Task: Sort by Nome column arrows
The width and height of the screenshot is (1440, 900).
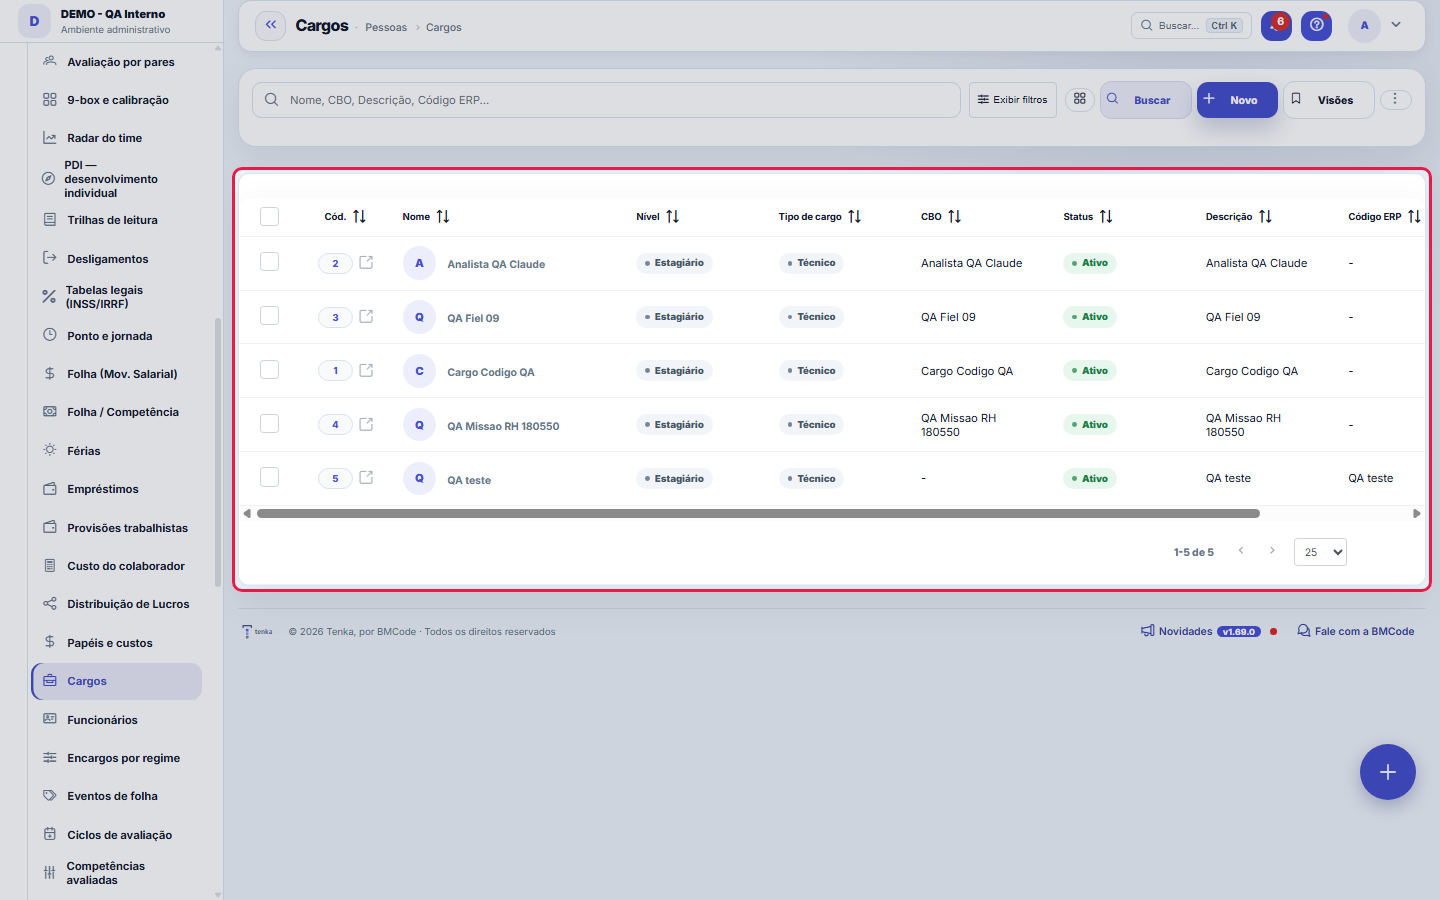Action: click(x=443, y=217)
